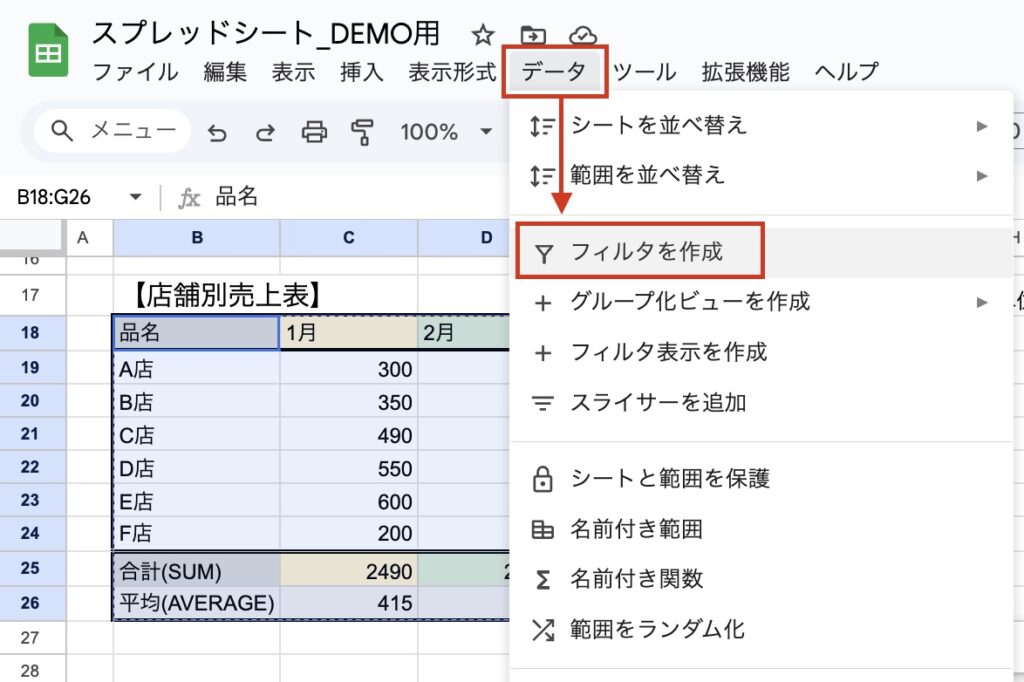The image size is (1024, 682).
Task: Open the 100% zoom dropdown
Action: pos(446,132)
